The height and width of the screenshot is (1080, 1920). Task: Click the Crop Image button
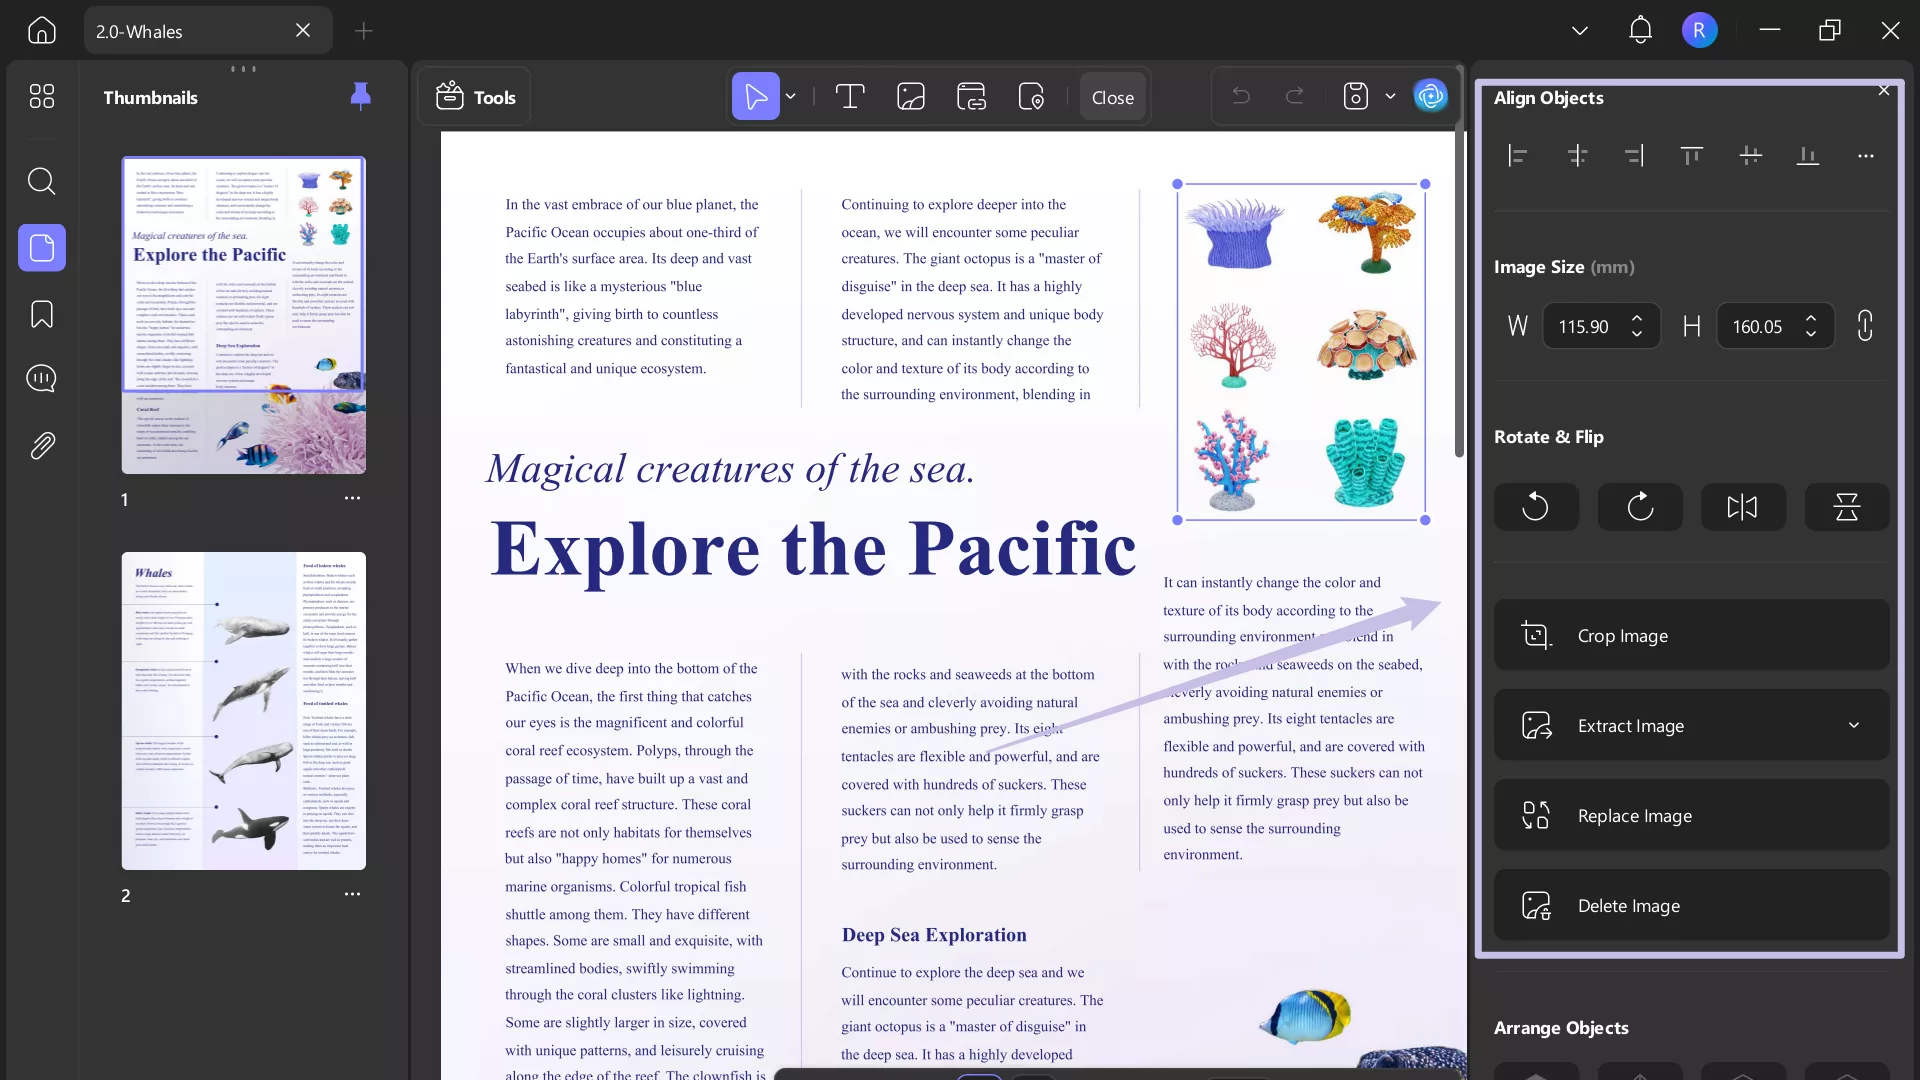1691,636
